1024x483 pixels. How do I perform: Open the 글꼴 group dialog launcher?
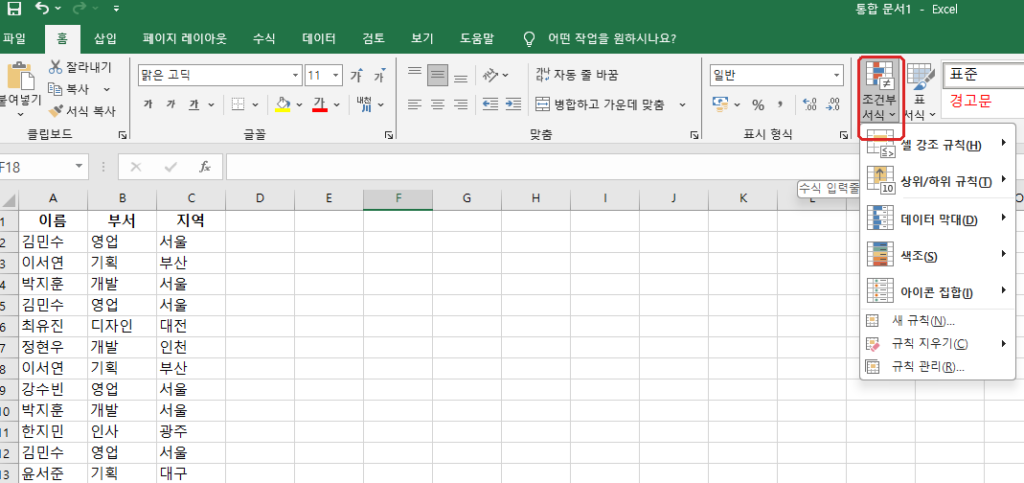(389, 135)
